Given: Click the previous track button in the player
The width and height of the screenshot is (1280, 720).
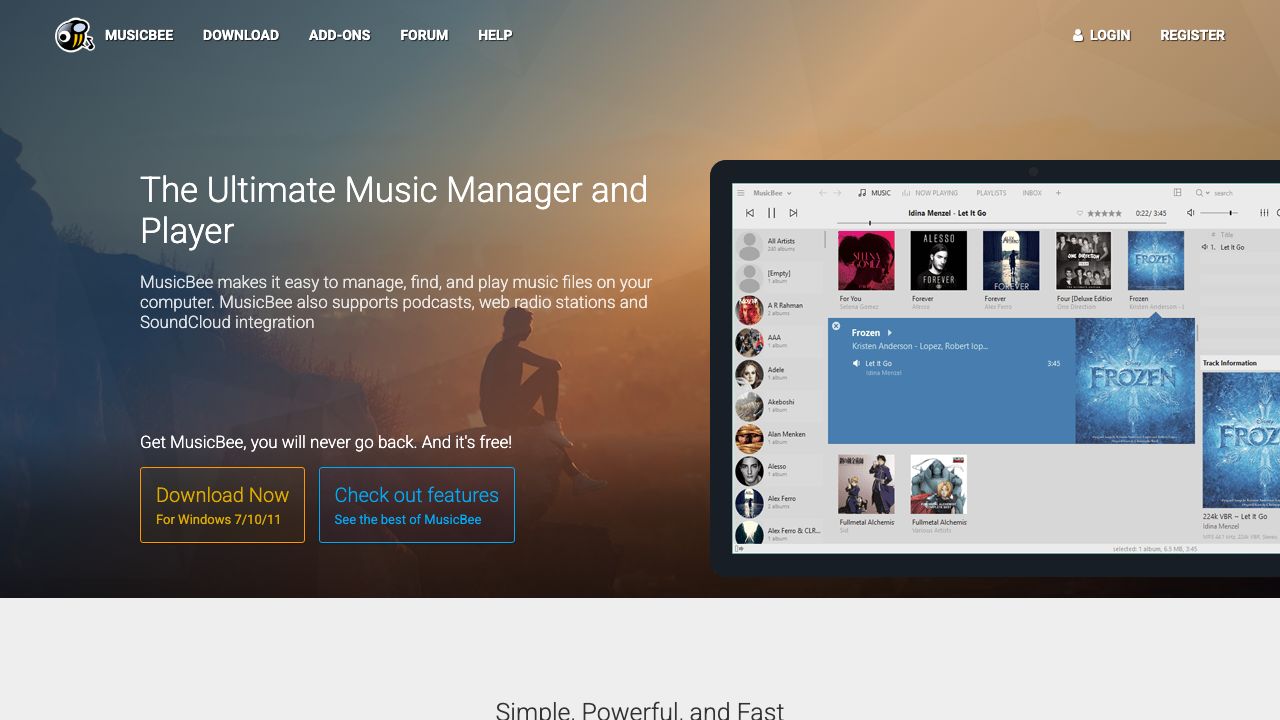Looking at the screenshot, I should pos(750,213).
